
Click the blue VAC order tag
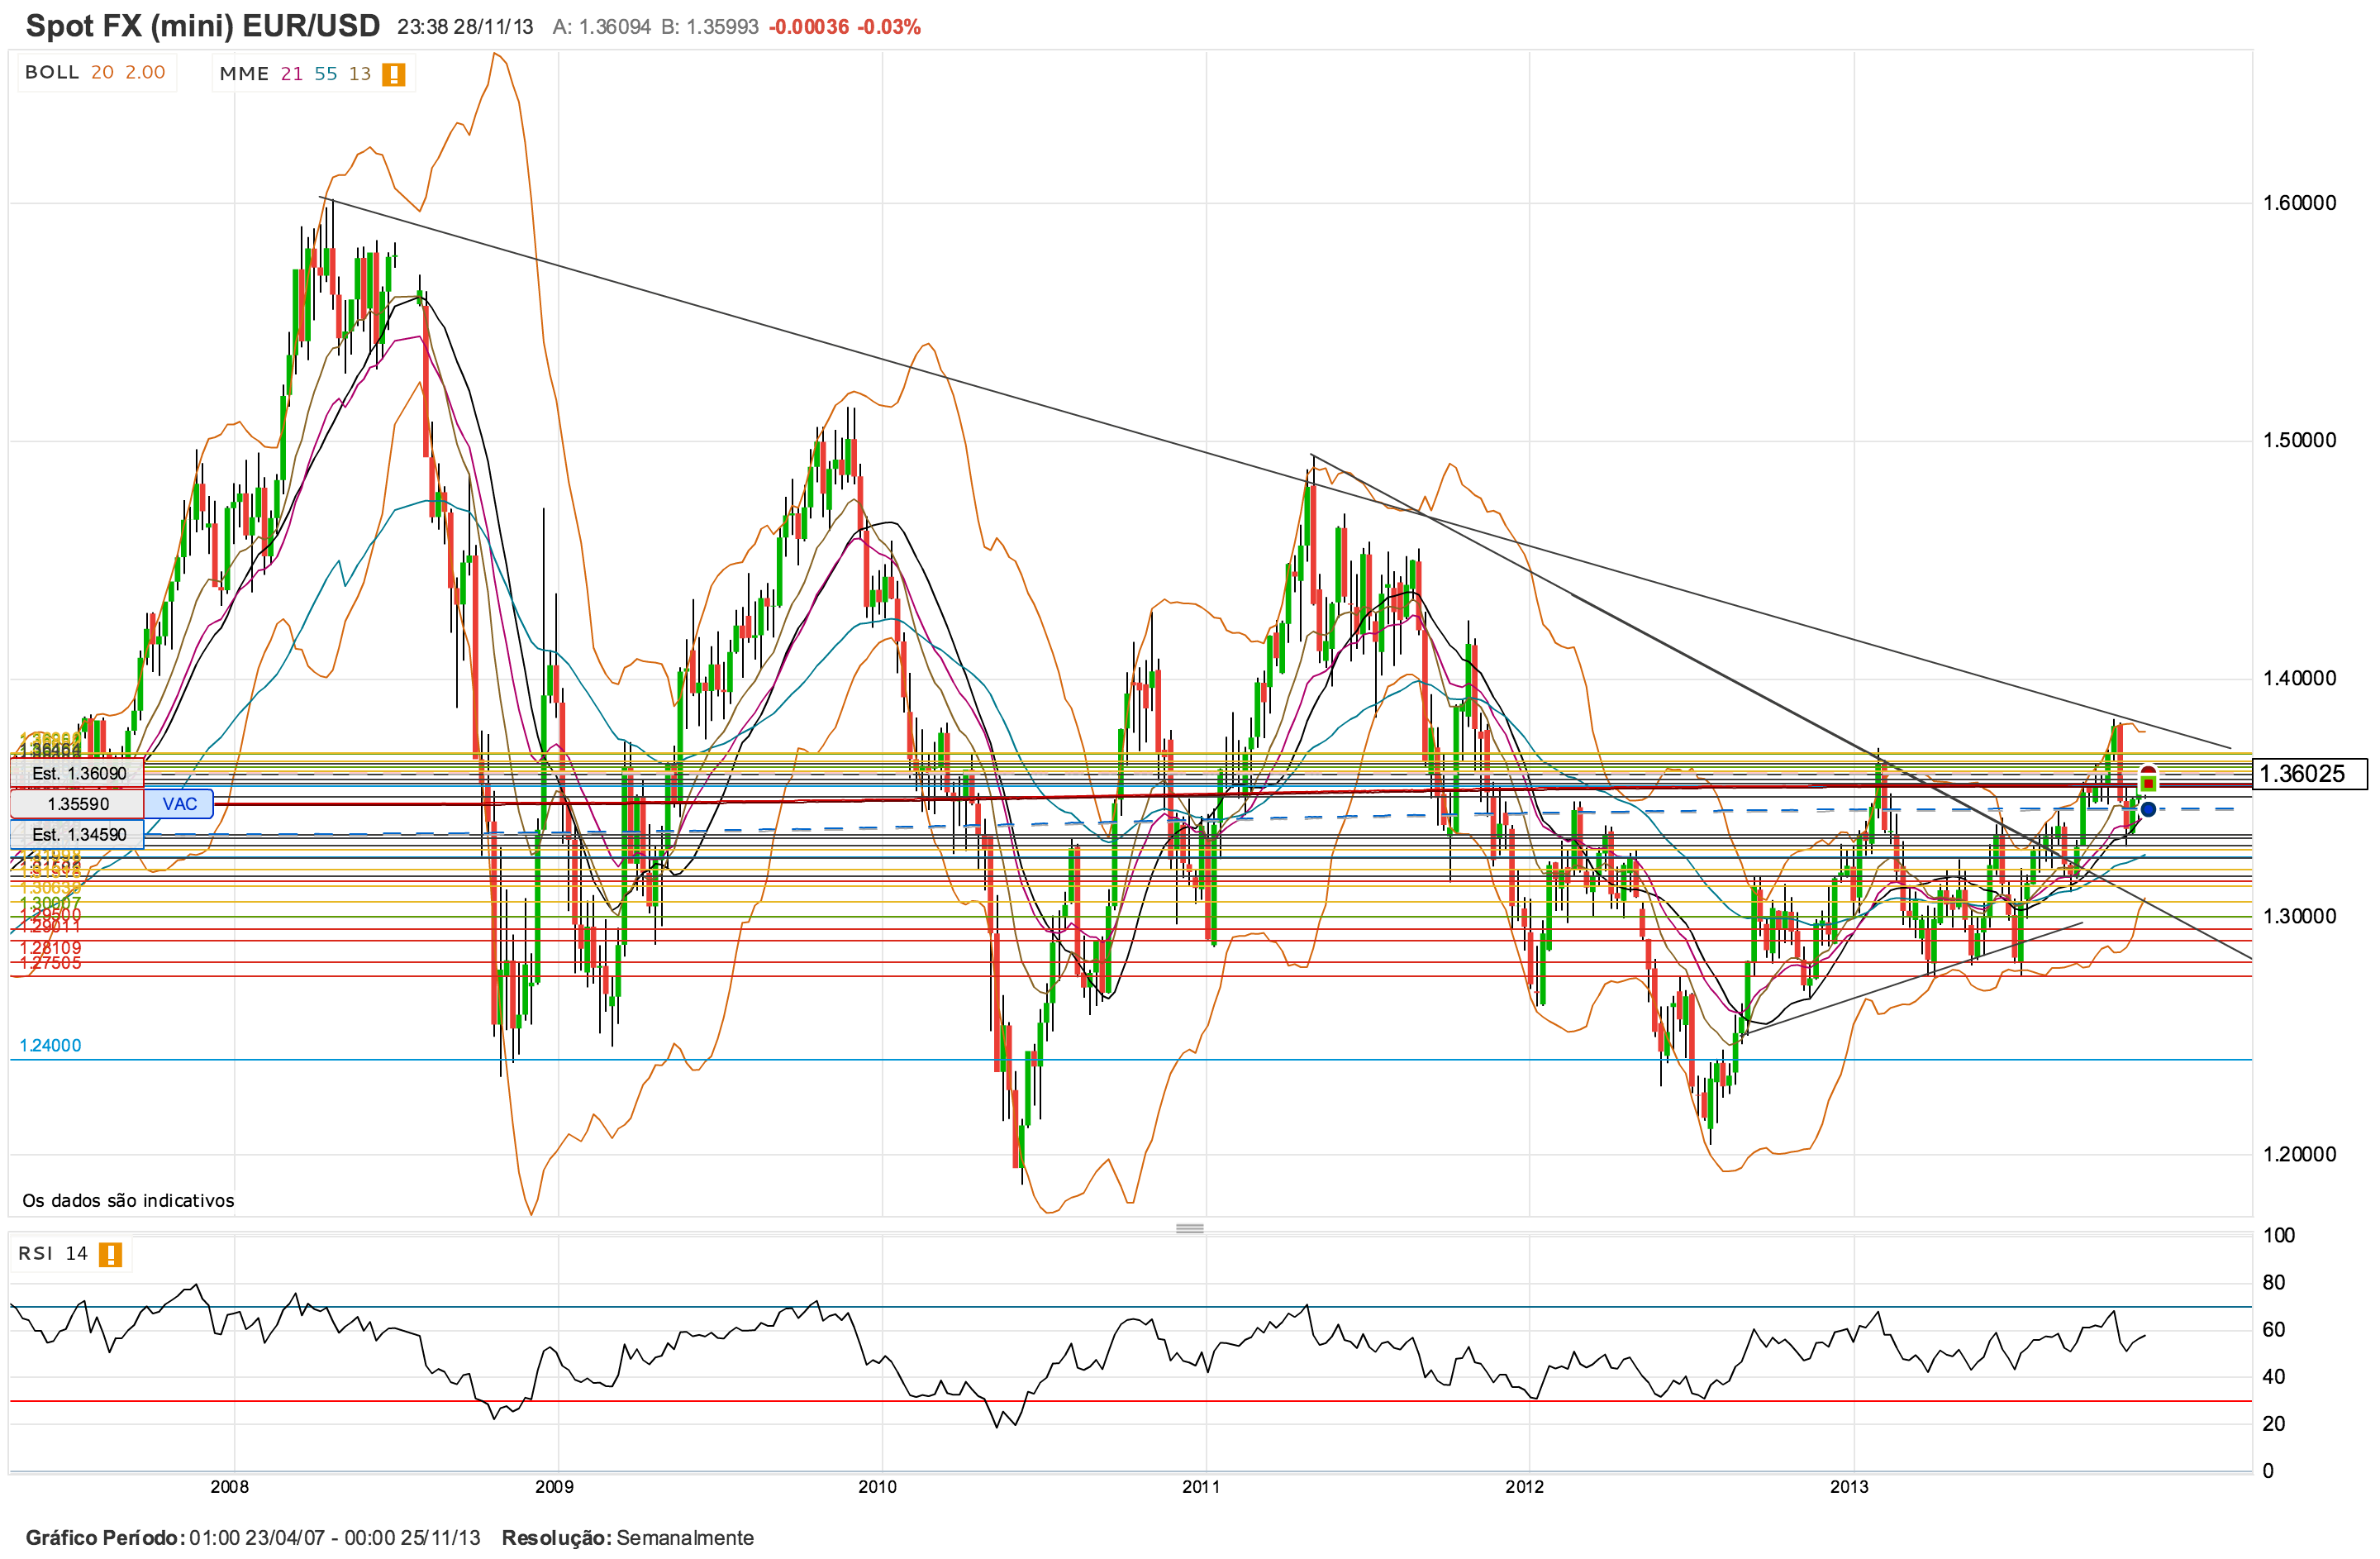coord(179,804)
